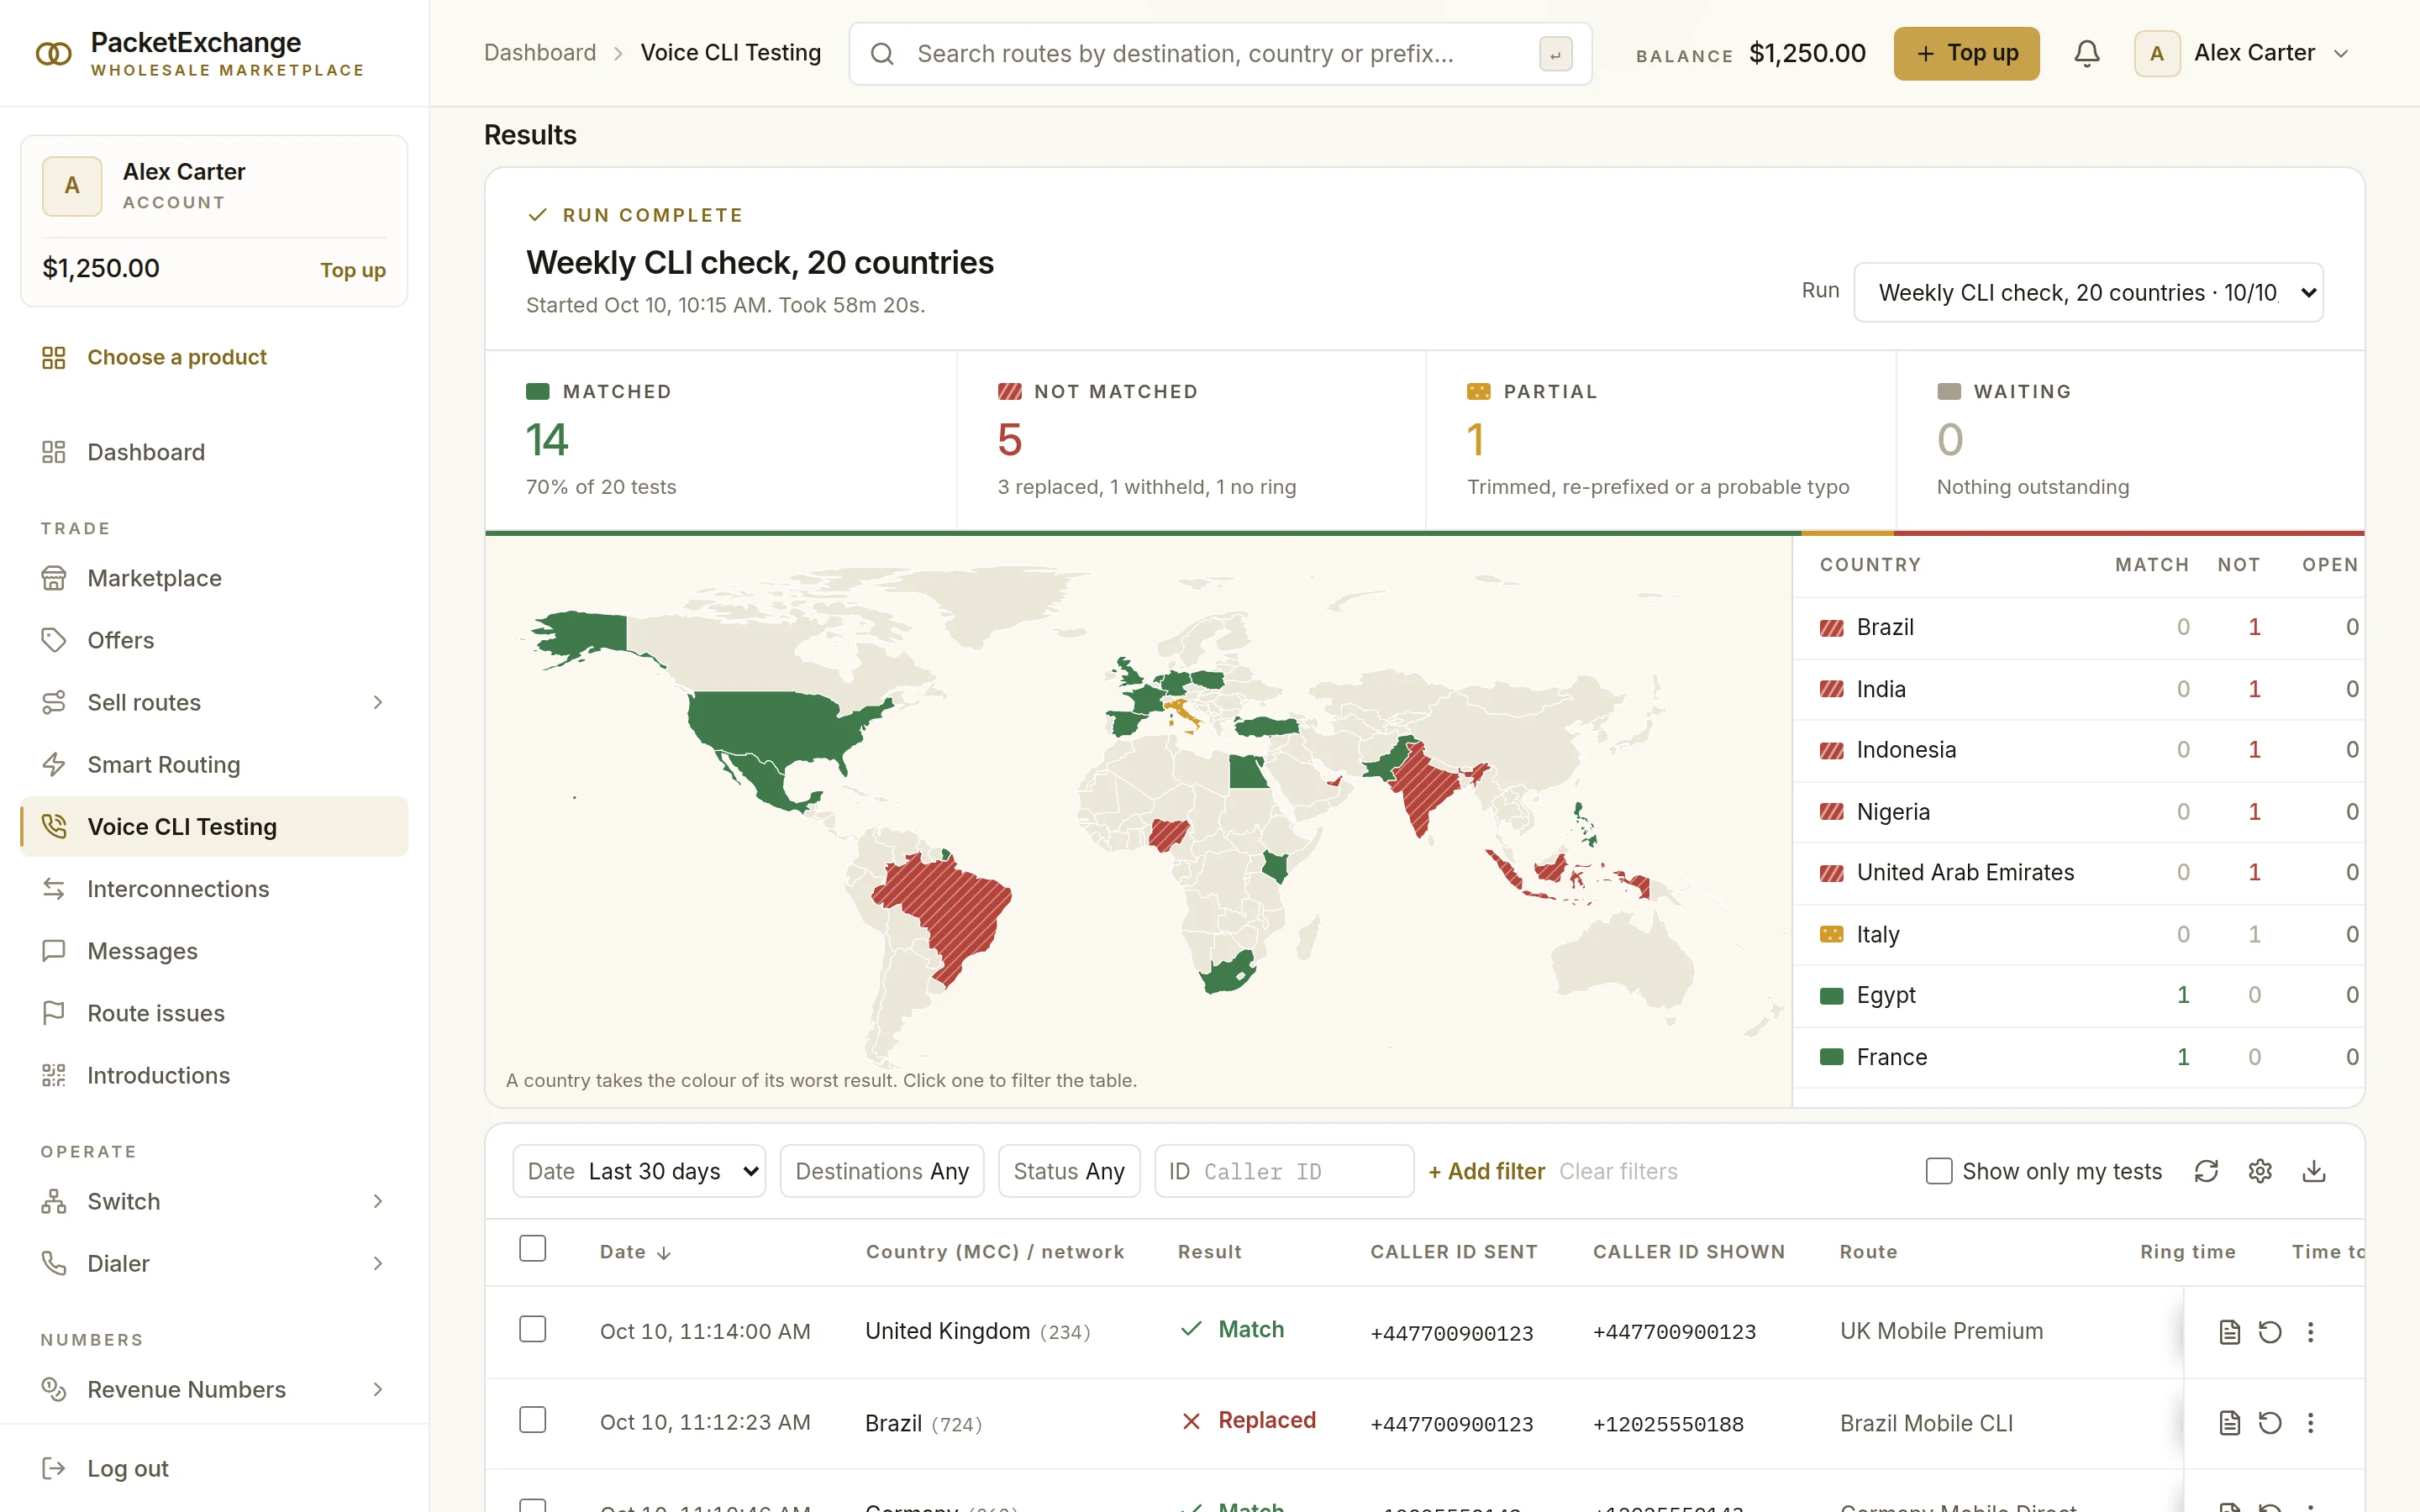Viewport: 2420px width, 1512px height.
Task: Retry the United Kingdom test icon
Action: [x=2270, y=1331]
